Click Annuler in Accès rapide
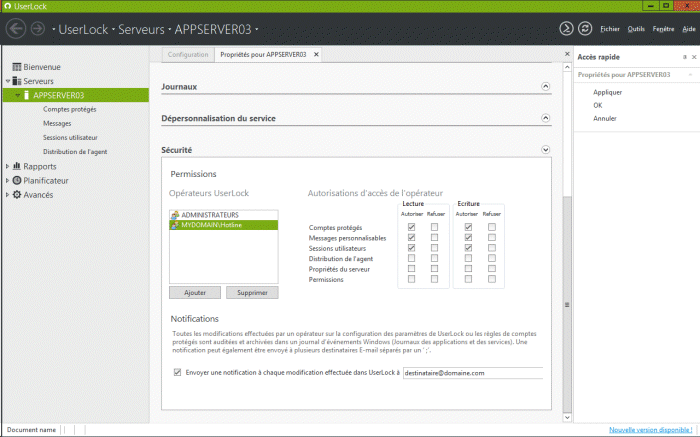This screenshot has width=700, height=437. pyautogui.click(x=605, y=118)
